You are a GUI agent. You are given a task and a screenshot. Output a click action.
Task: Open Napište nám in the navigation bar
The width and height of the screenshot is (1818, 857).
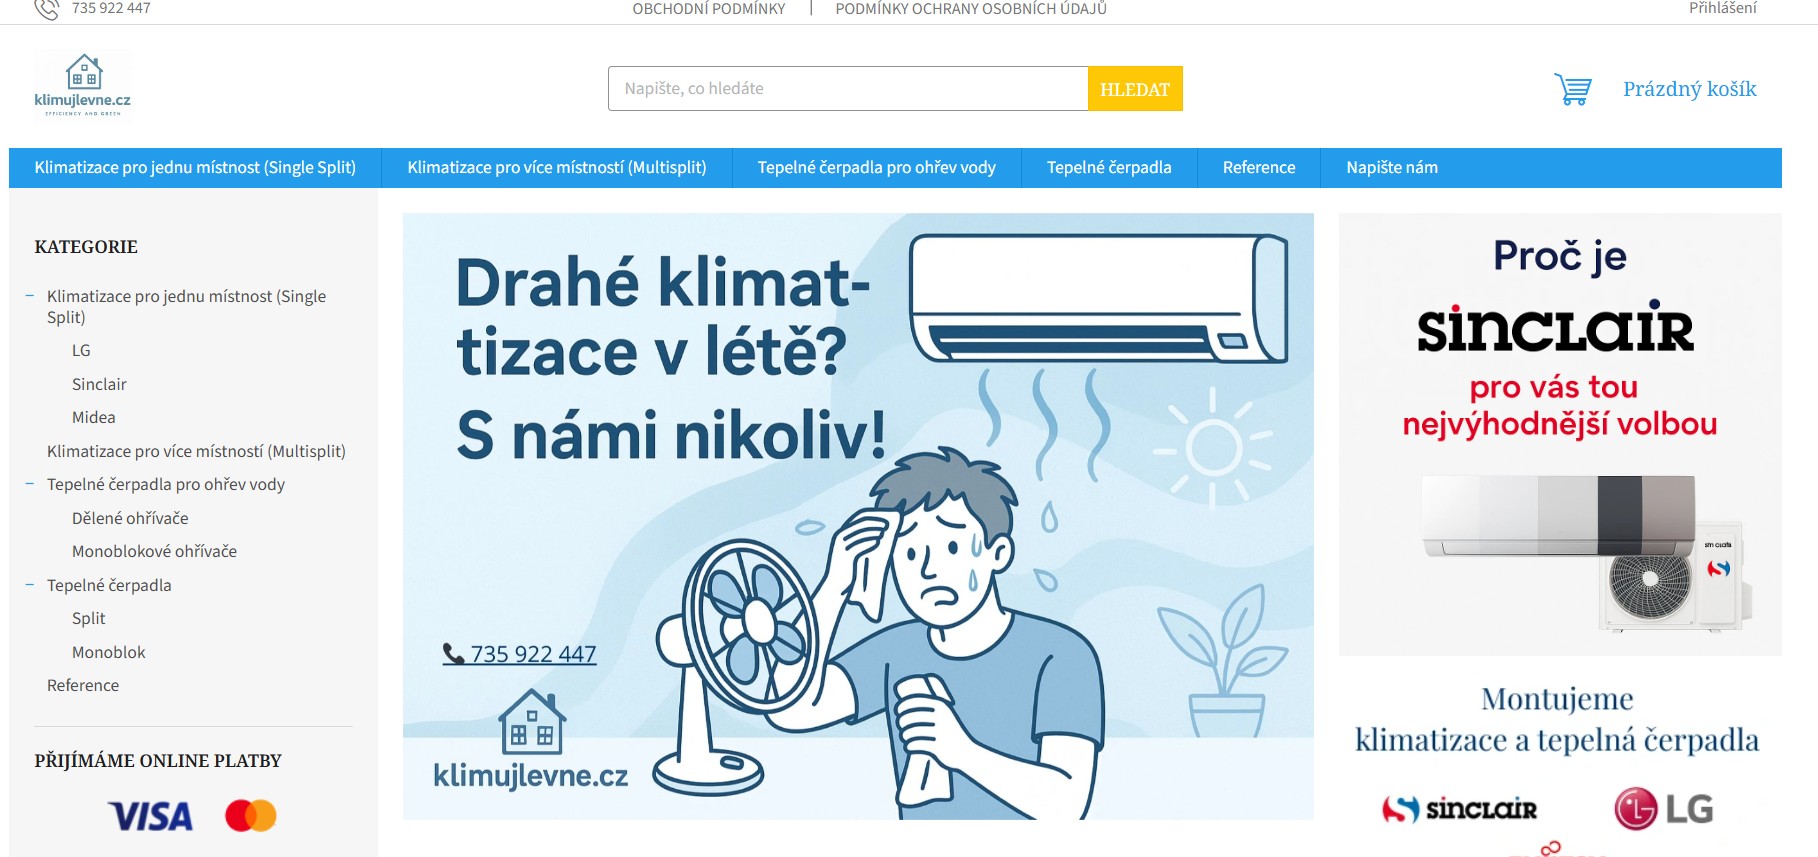click(1392, 168)
